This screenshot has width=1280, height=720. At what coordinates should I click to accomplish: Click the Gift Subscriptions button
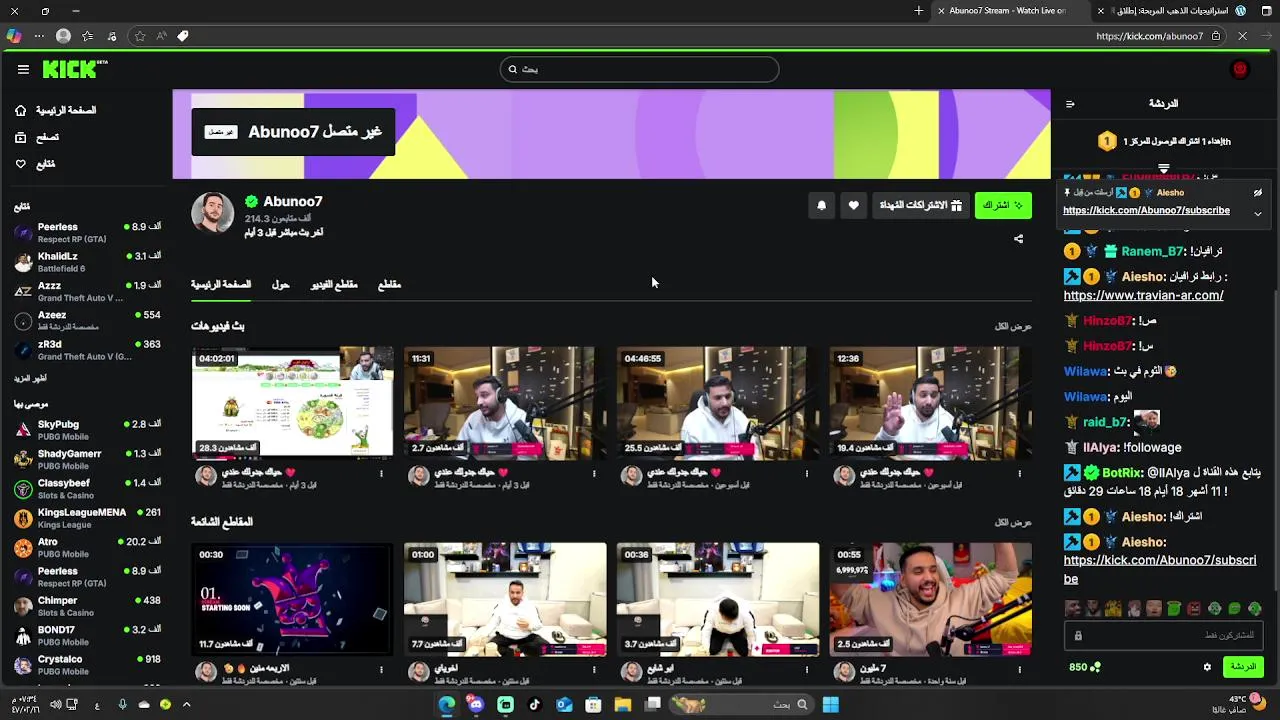[x=920, y=205]
